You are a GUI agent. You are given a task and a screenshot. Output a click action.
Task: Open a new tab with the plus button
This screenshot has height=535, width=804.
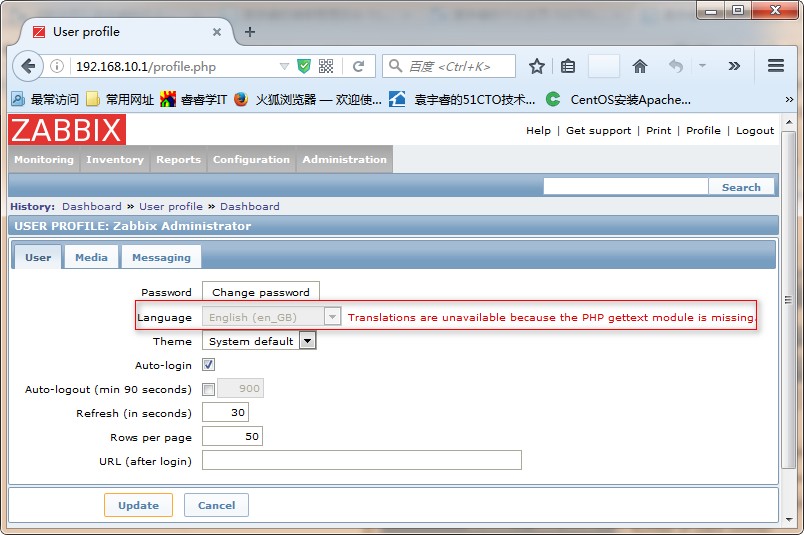click(x=250, y=32)
